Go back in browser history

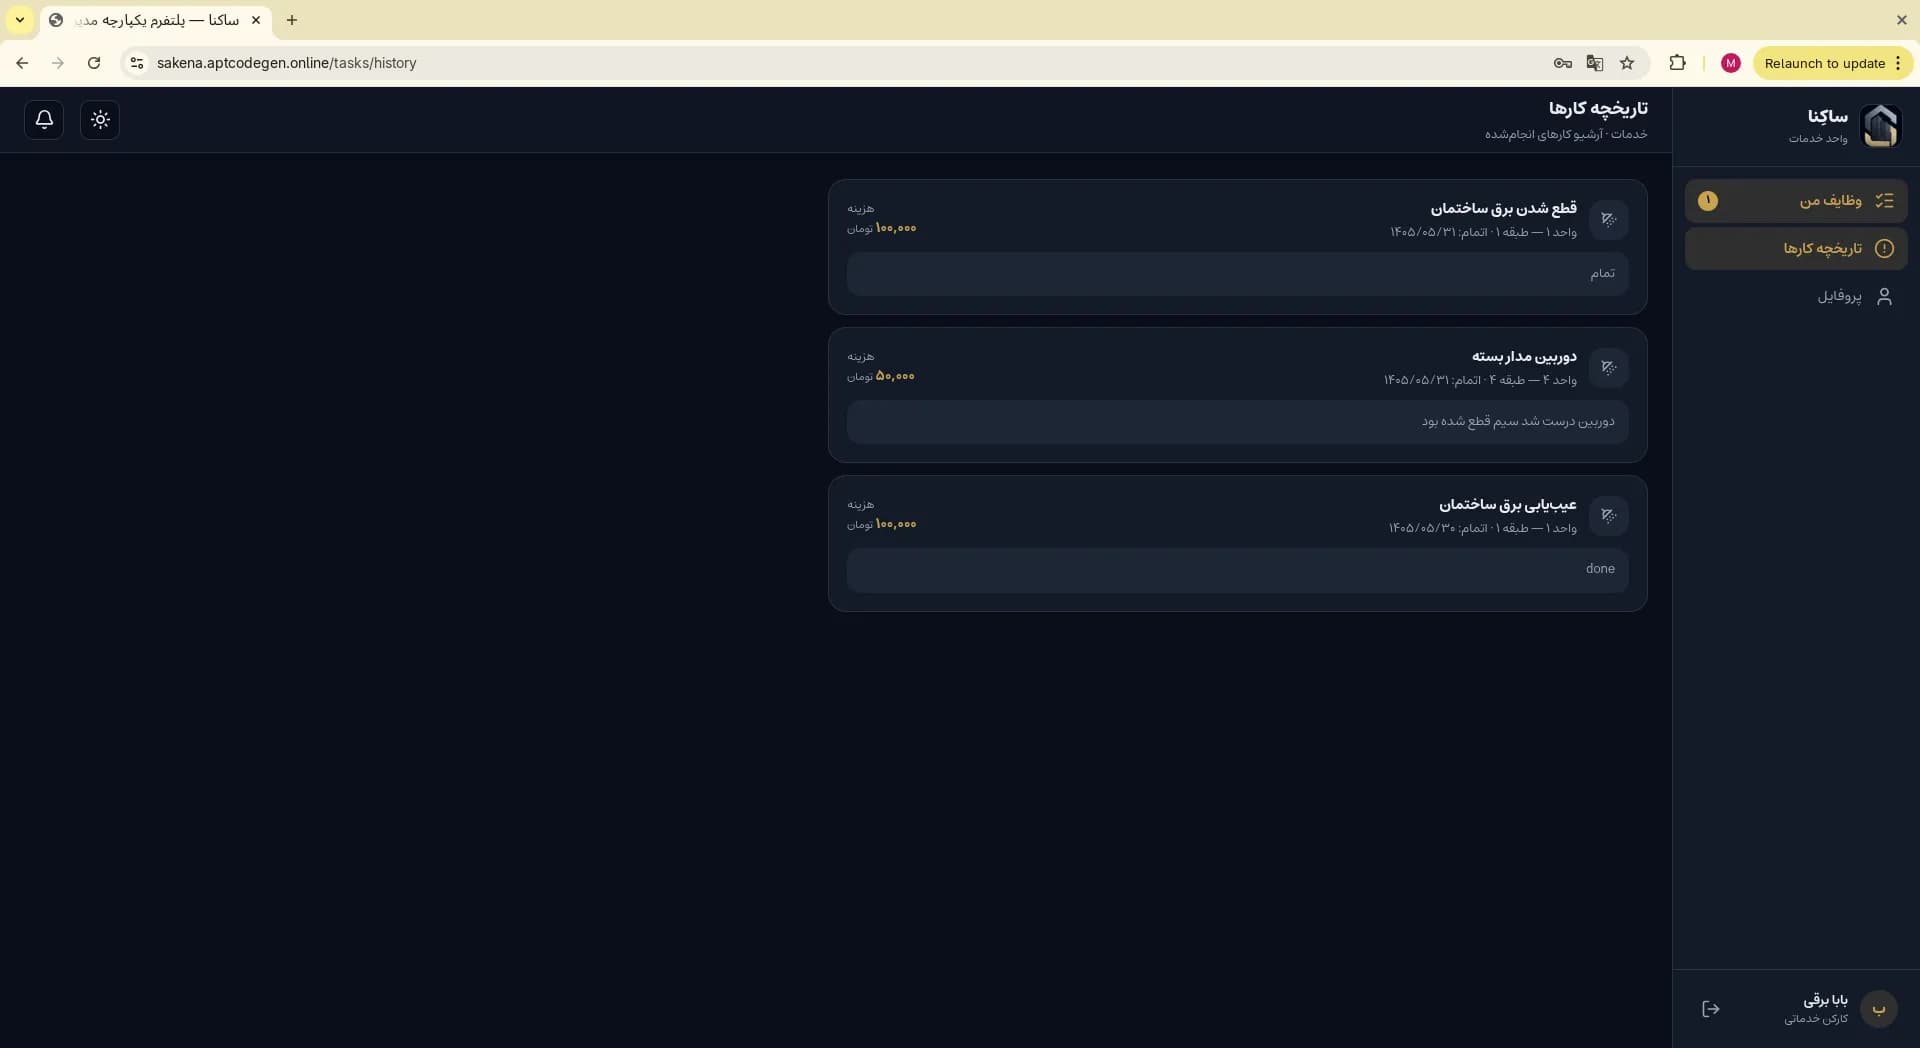click(22, 63)
